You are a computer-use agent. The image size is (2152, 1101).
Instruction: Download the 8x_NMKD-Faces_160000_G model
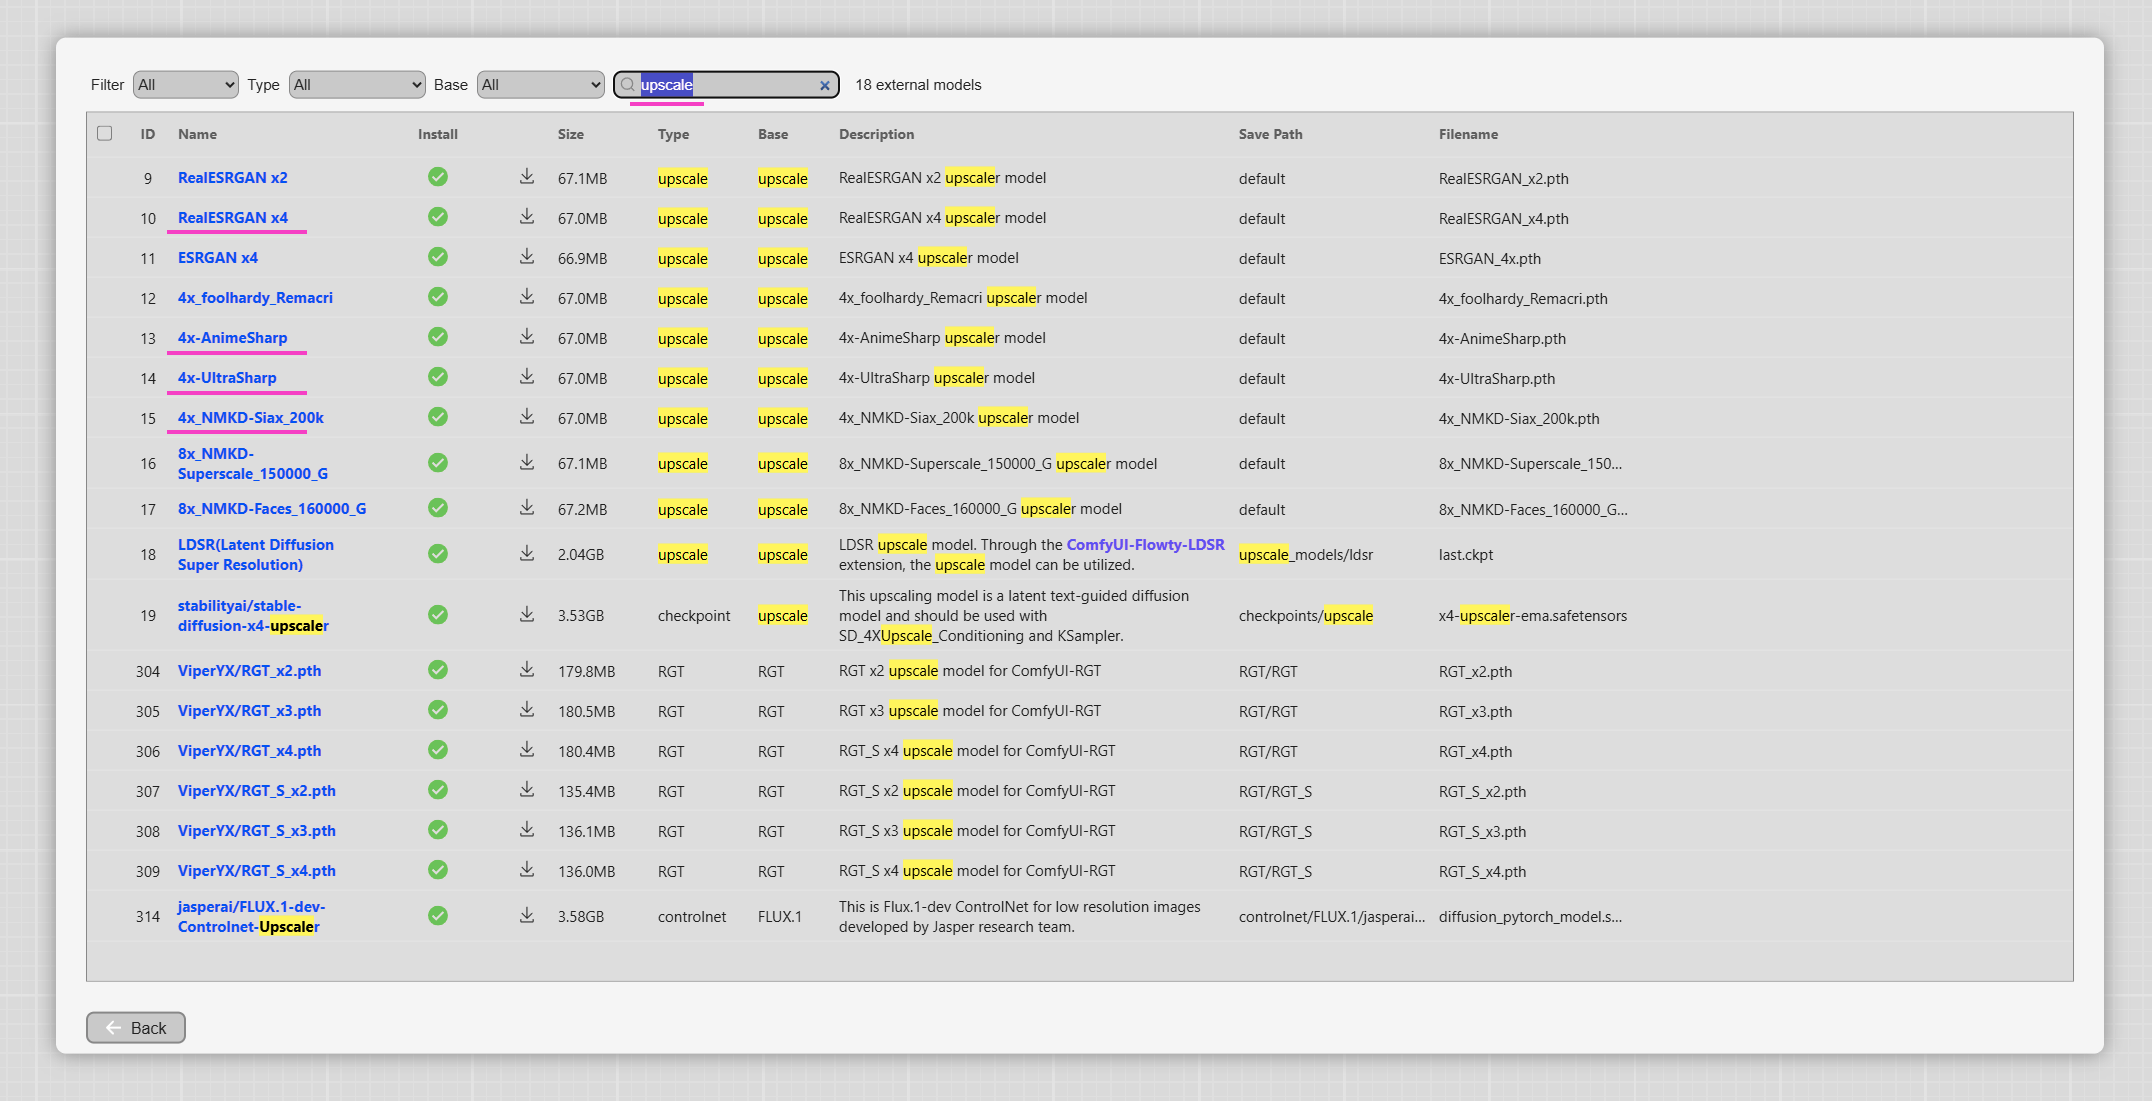[x=527, y=508]
